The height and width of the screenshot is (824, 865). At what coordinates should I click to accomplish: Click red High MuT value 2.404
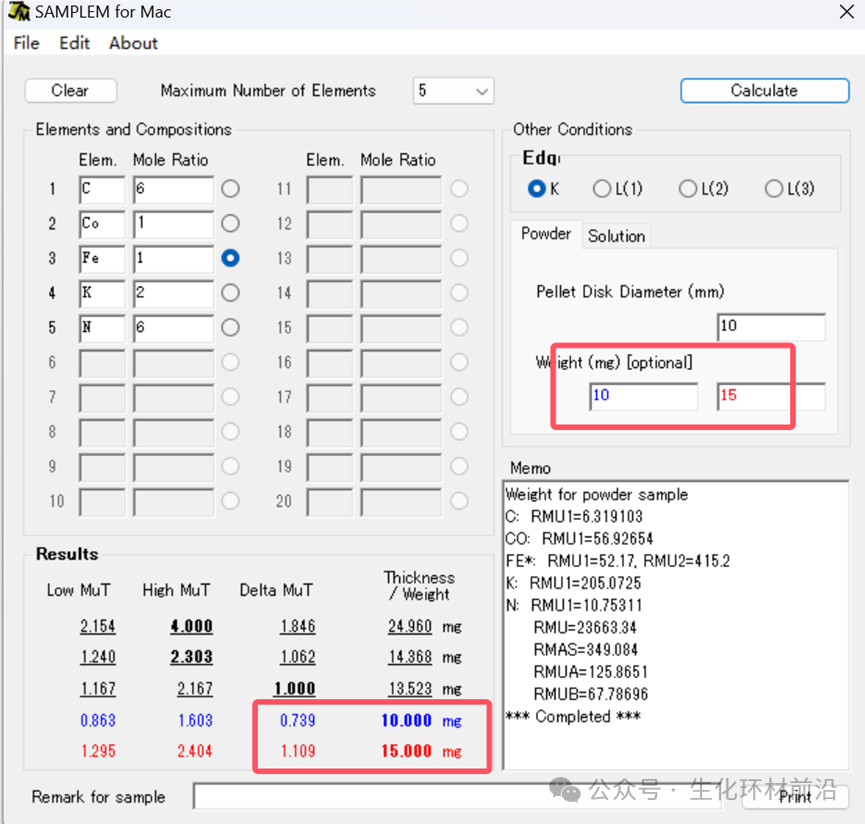click(195, 751)
